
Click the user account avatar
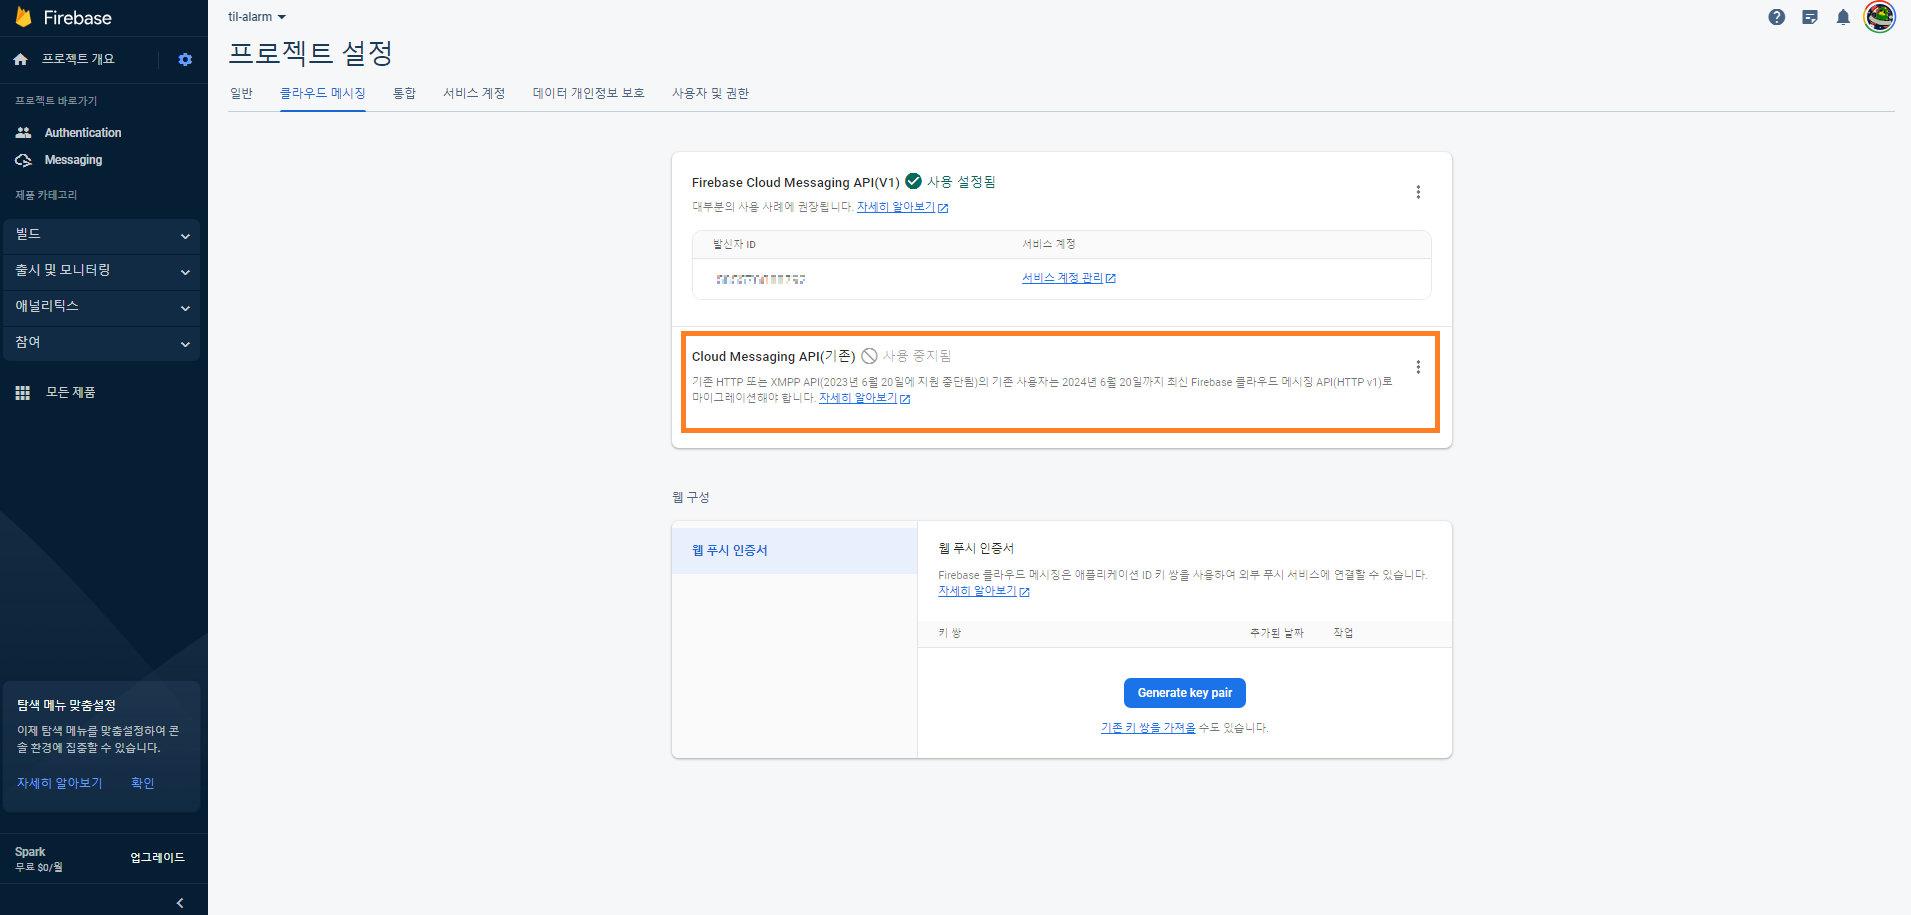tap(1879, 17)
